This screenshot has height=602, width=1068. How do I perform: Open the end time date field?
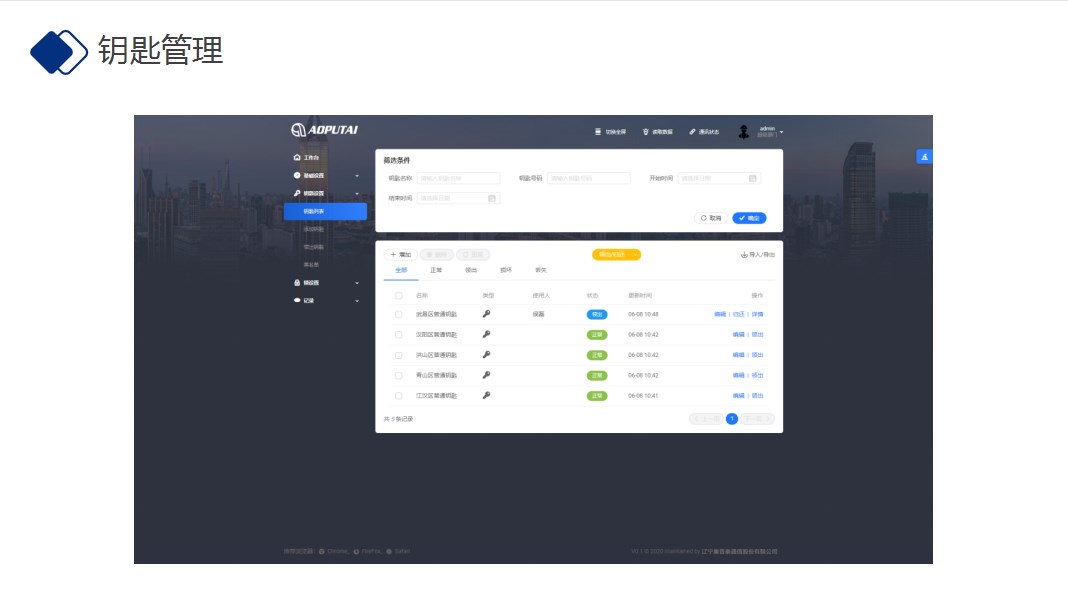458,198
